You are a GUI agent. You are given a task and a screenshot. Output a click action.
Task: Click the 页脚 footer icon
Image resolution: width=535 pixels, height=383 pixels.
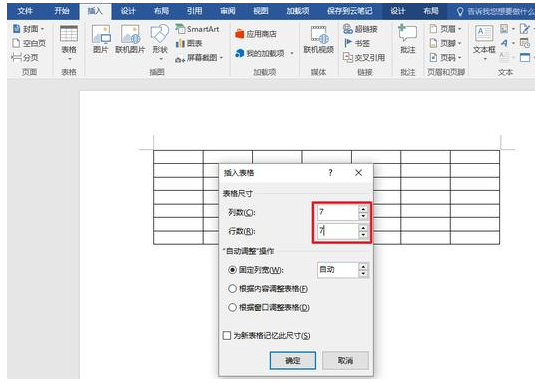[433, 43]
